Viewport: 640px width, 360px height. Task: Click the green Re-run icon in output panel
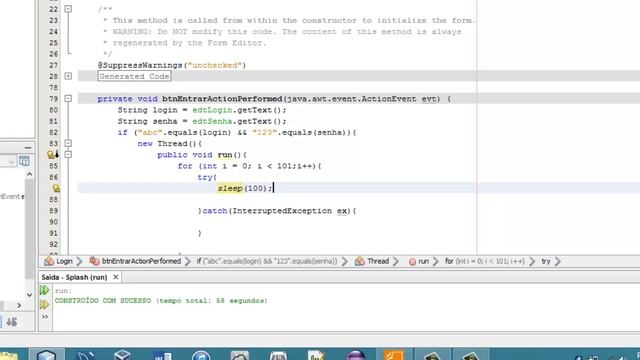click(44, 290)
